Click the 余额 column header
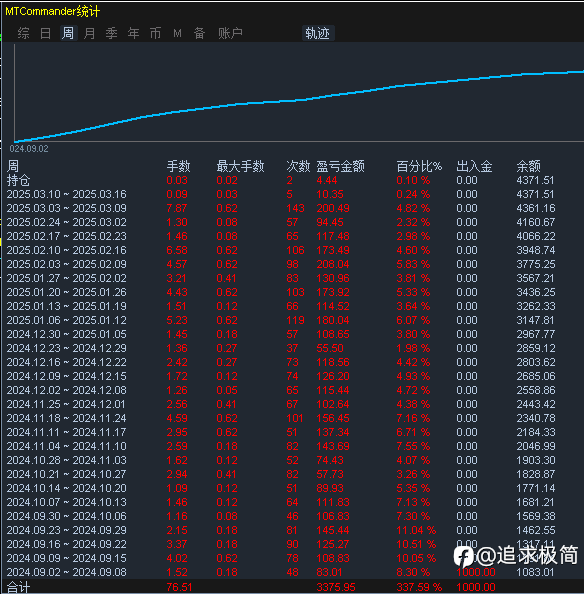The height and width of the screenshot is (594, 584). 529,166
